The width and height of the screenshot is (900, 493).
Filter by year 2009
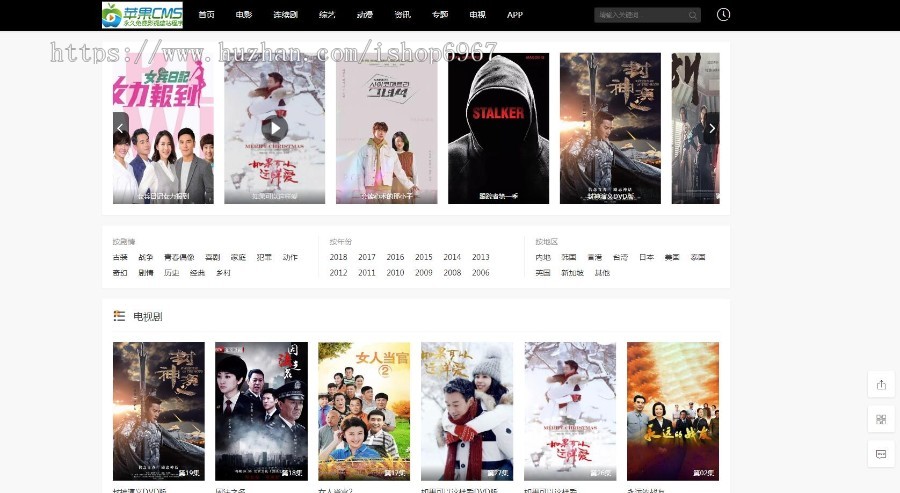pos(424,273)
